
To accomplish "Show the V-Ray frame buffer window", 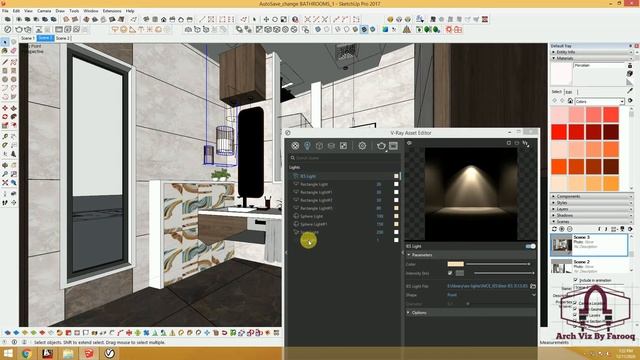I will tap(393, 146).
